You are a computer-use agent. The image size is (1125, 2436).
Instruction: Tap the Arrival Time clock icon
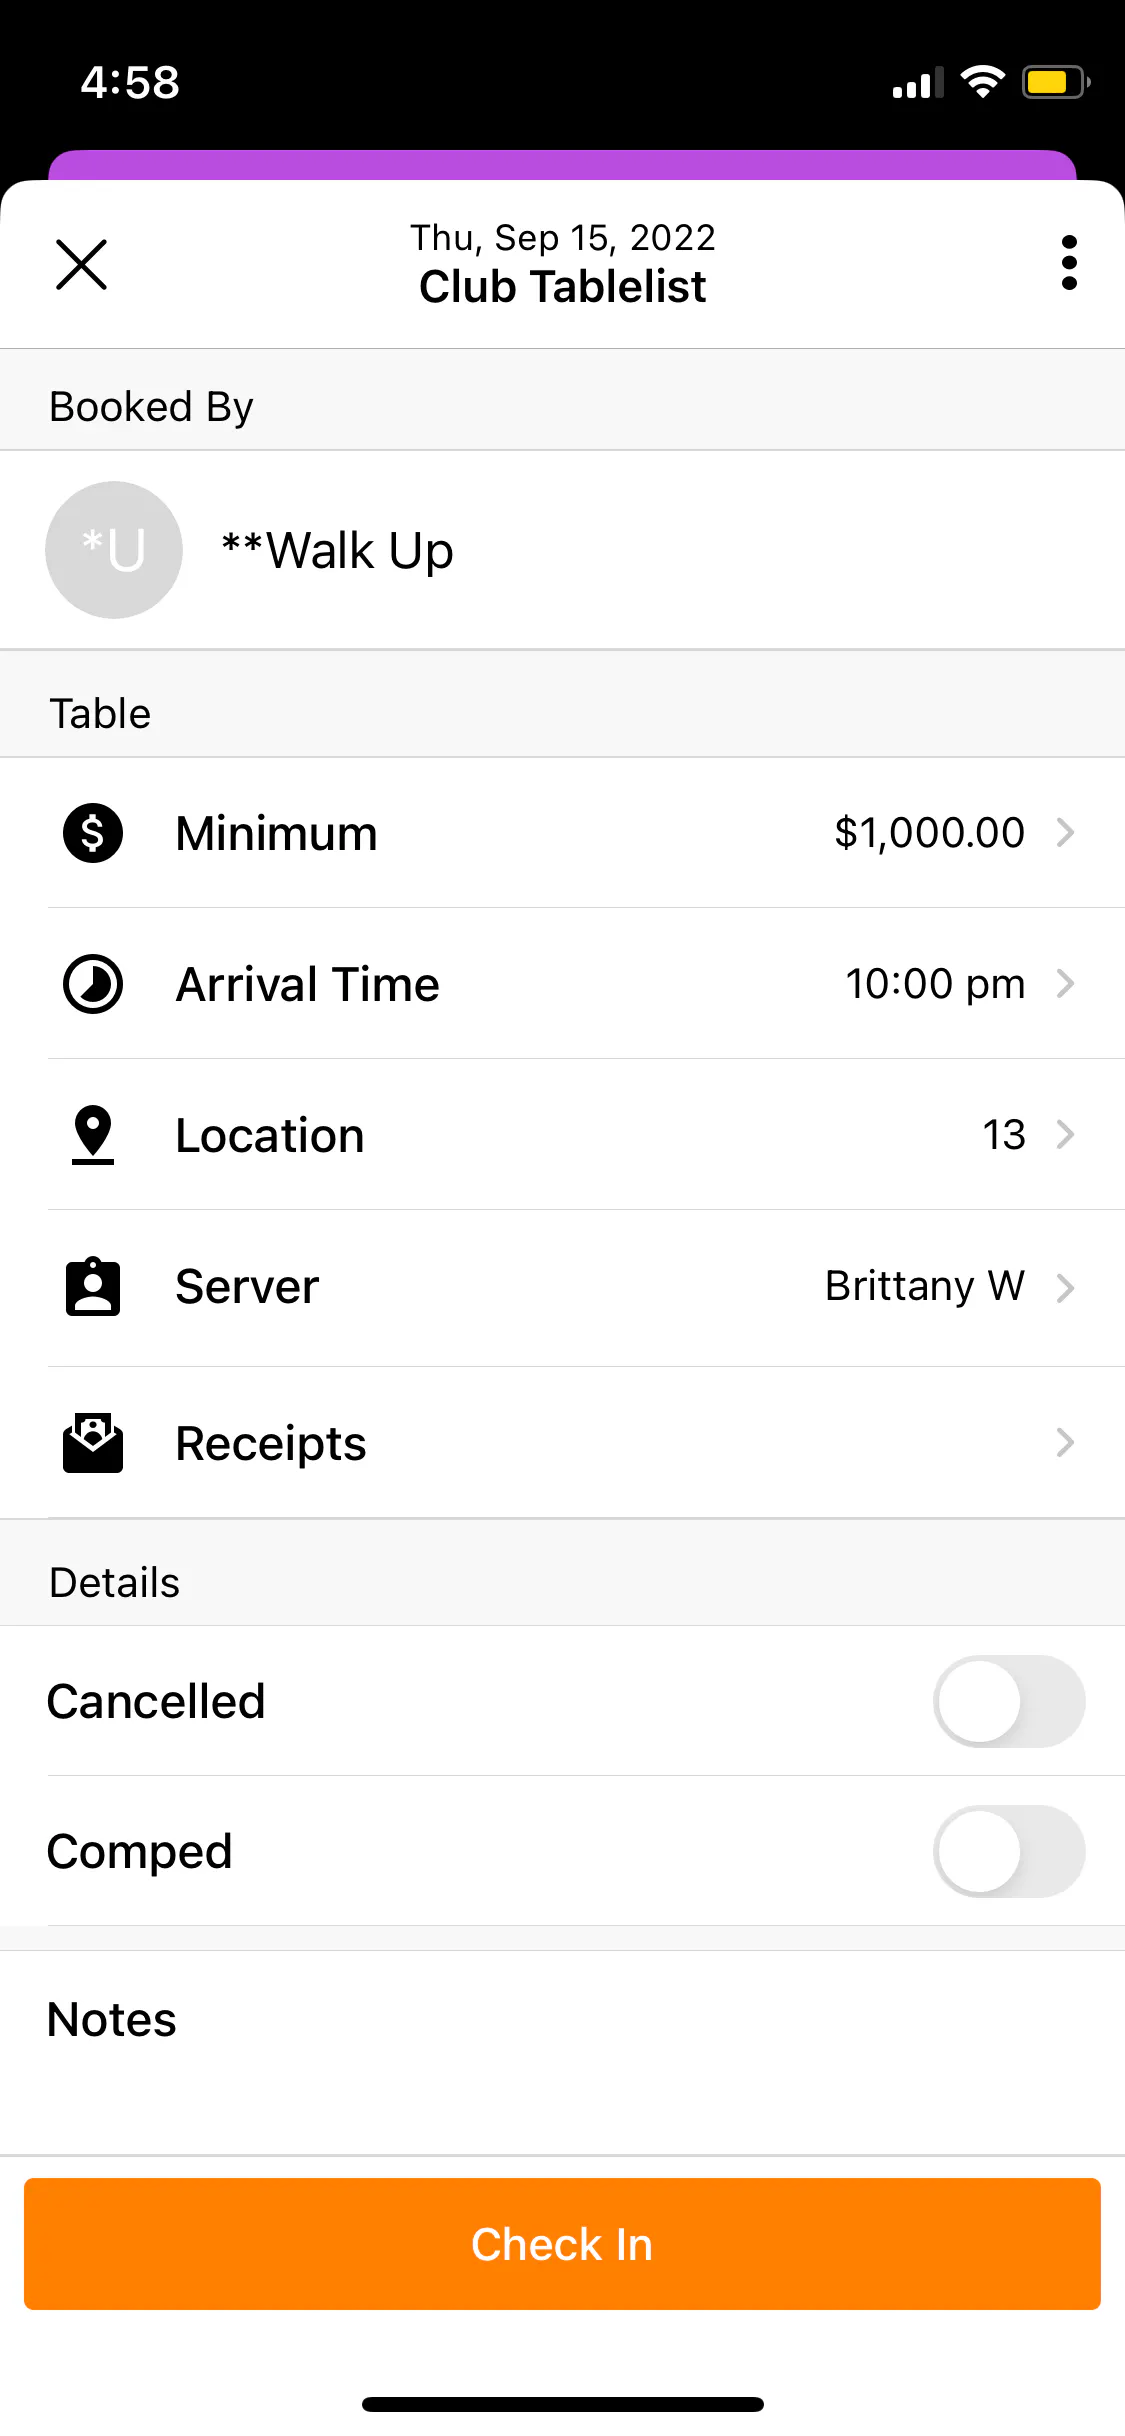tap(93, 984)
